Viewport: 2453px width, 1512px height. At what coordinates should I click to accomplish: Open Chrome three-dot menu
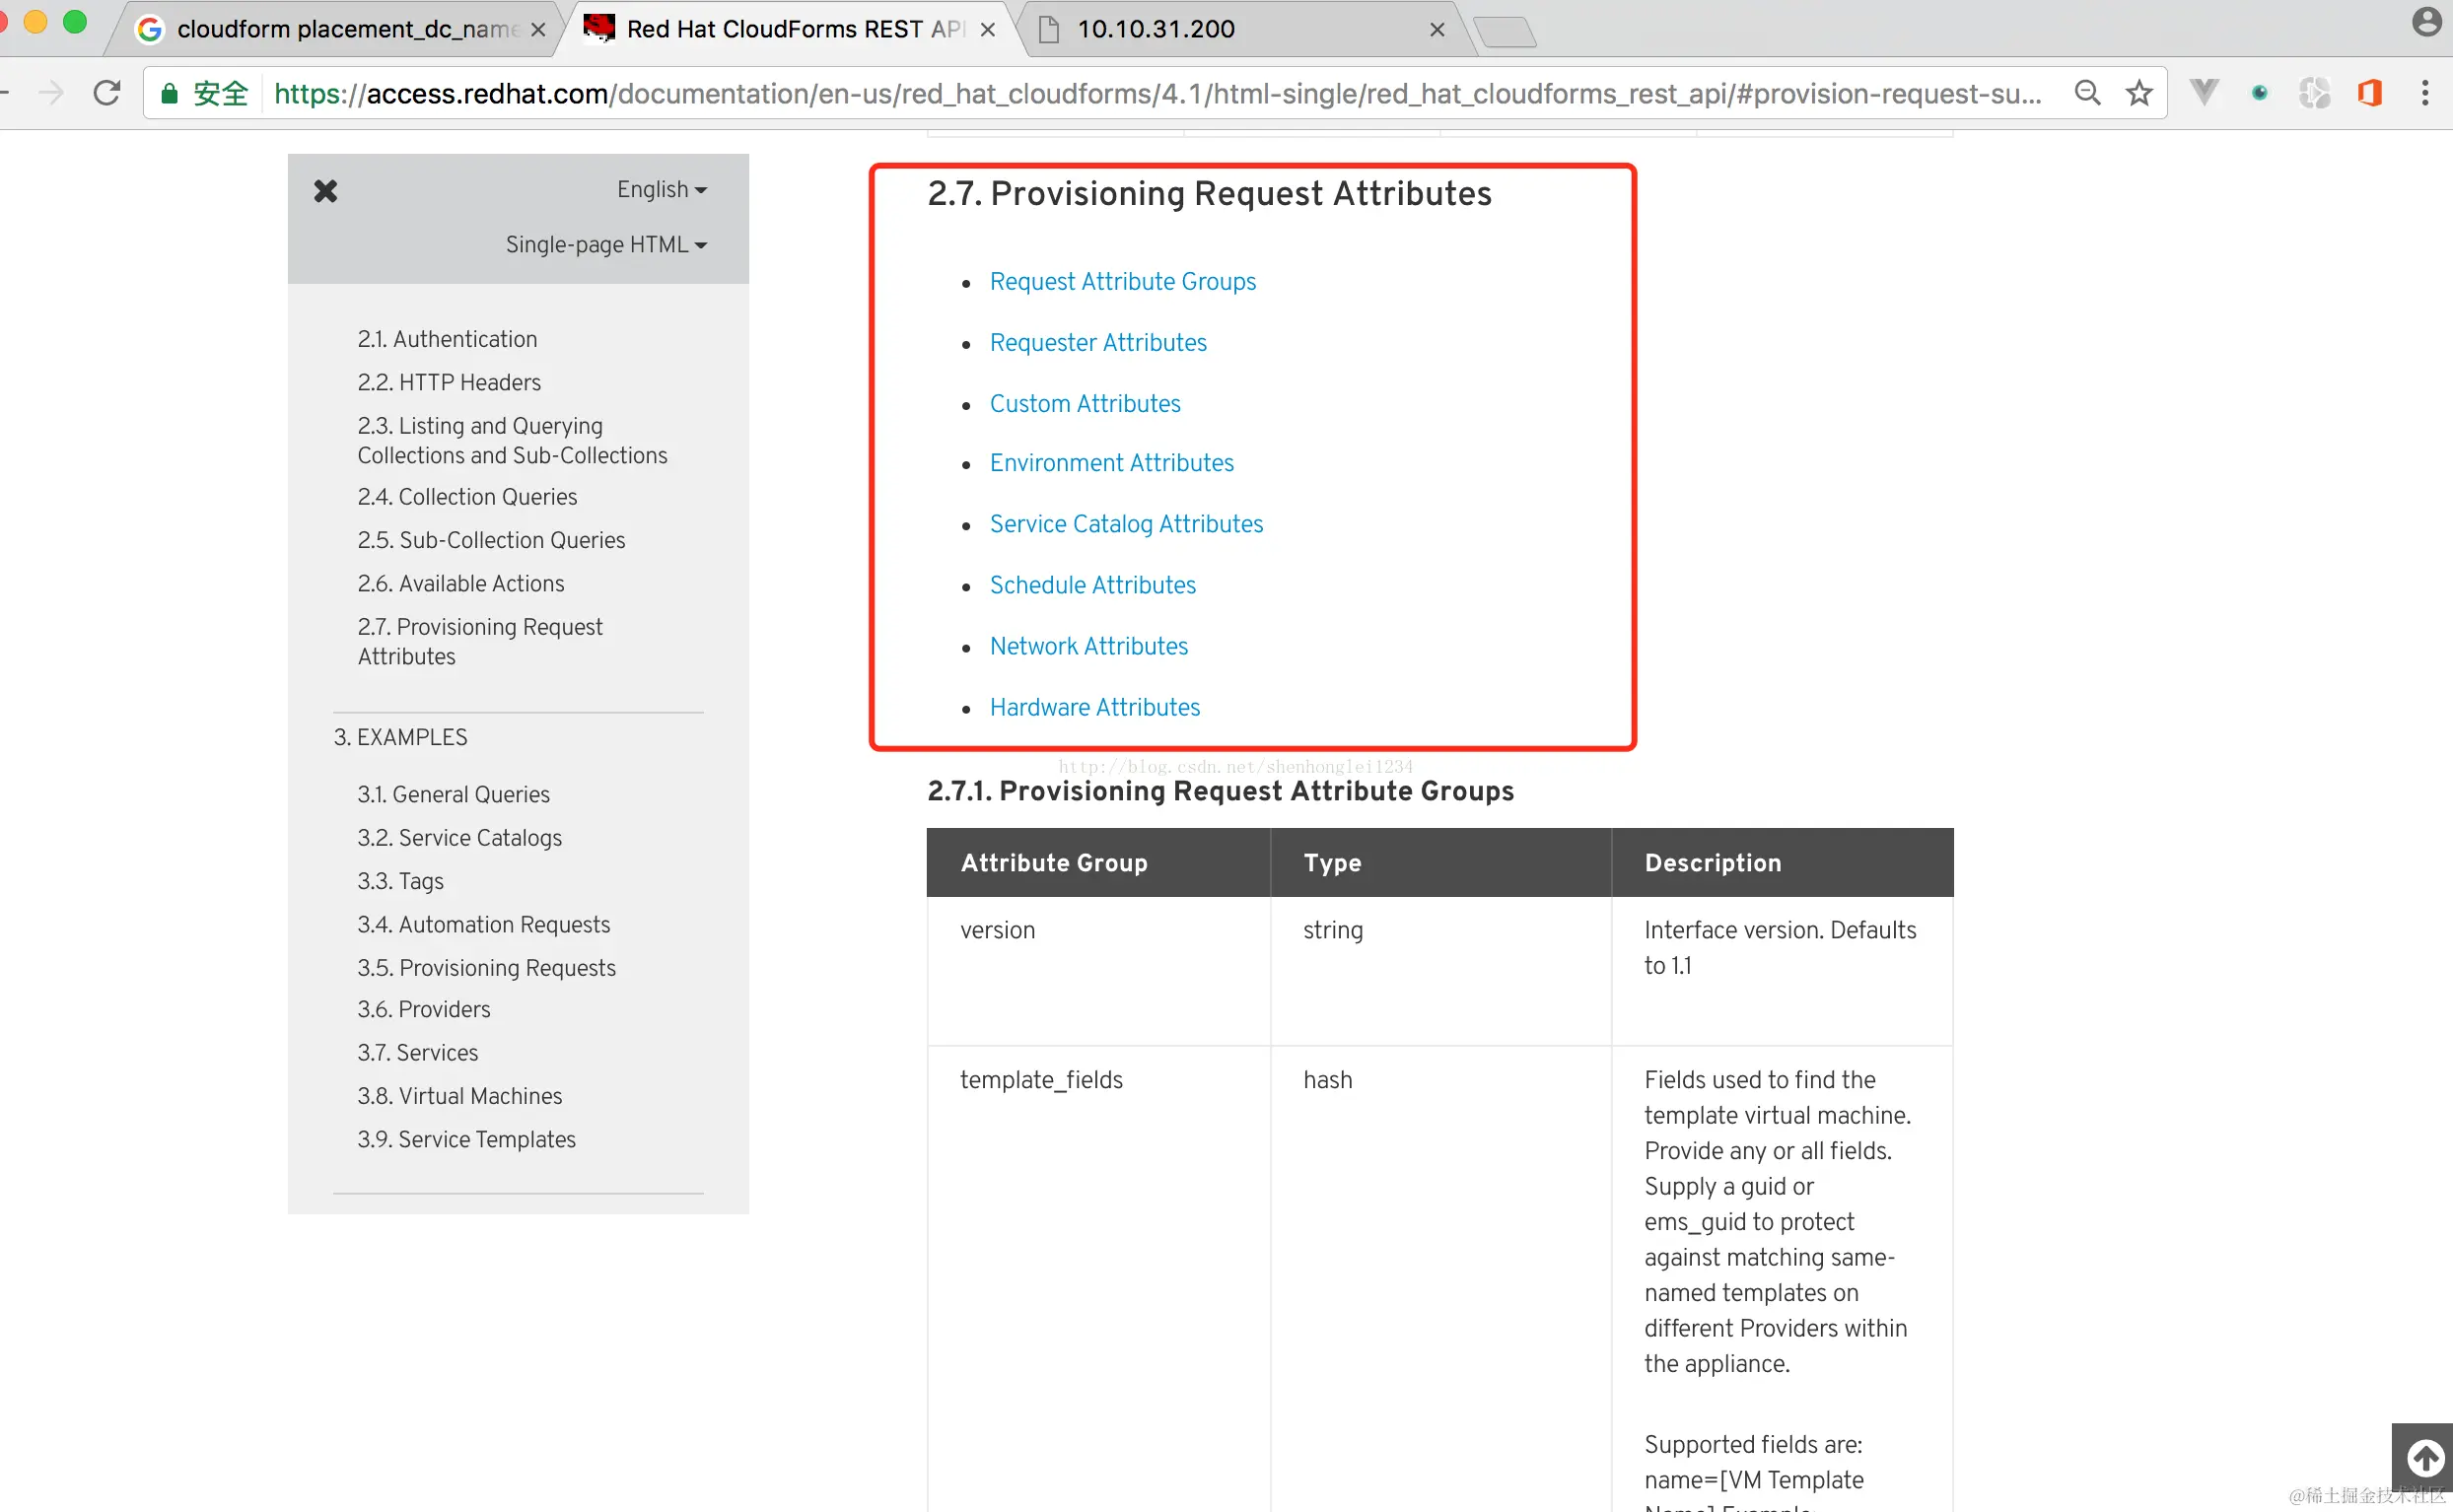coord(2425,93)
